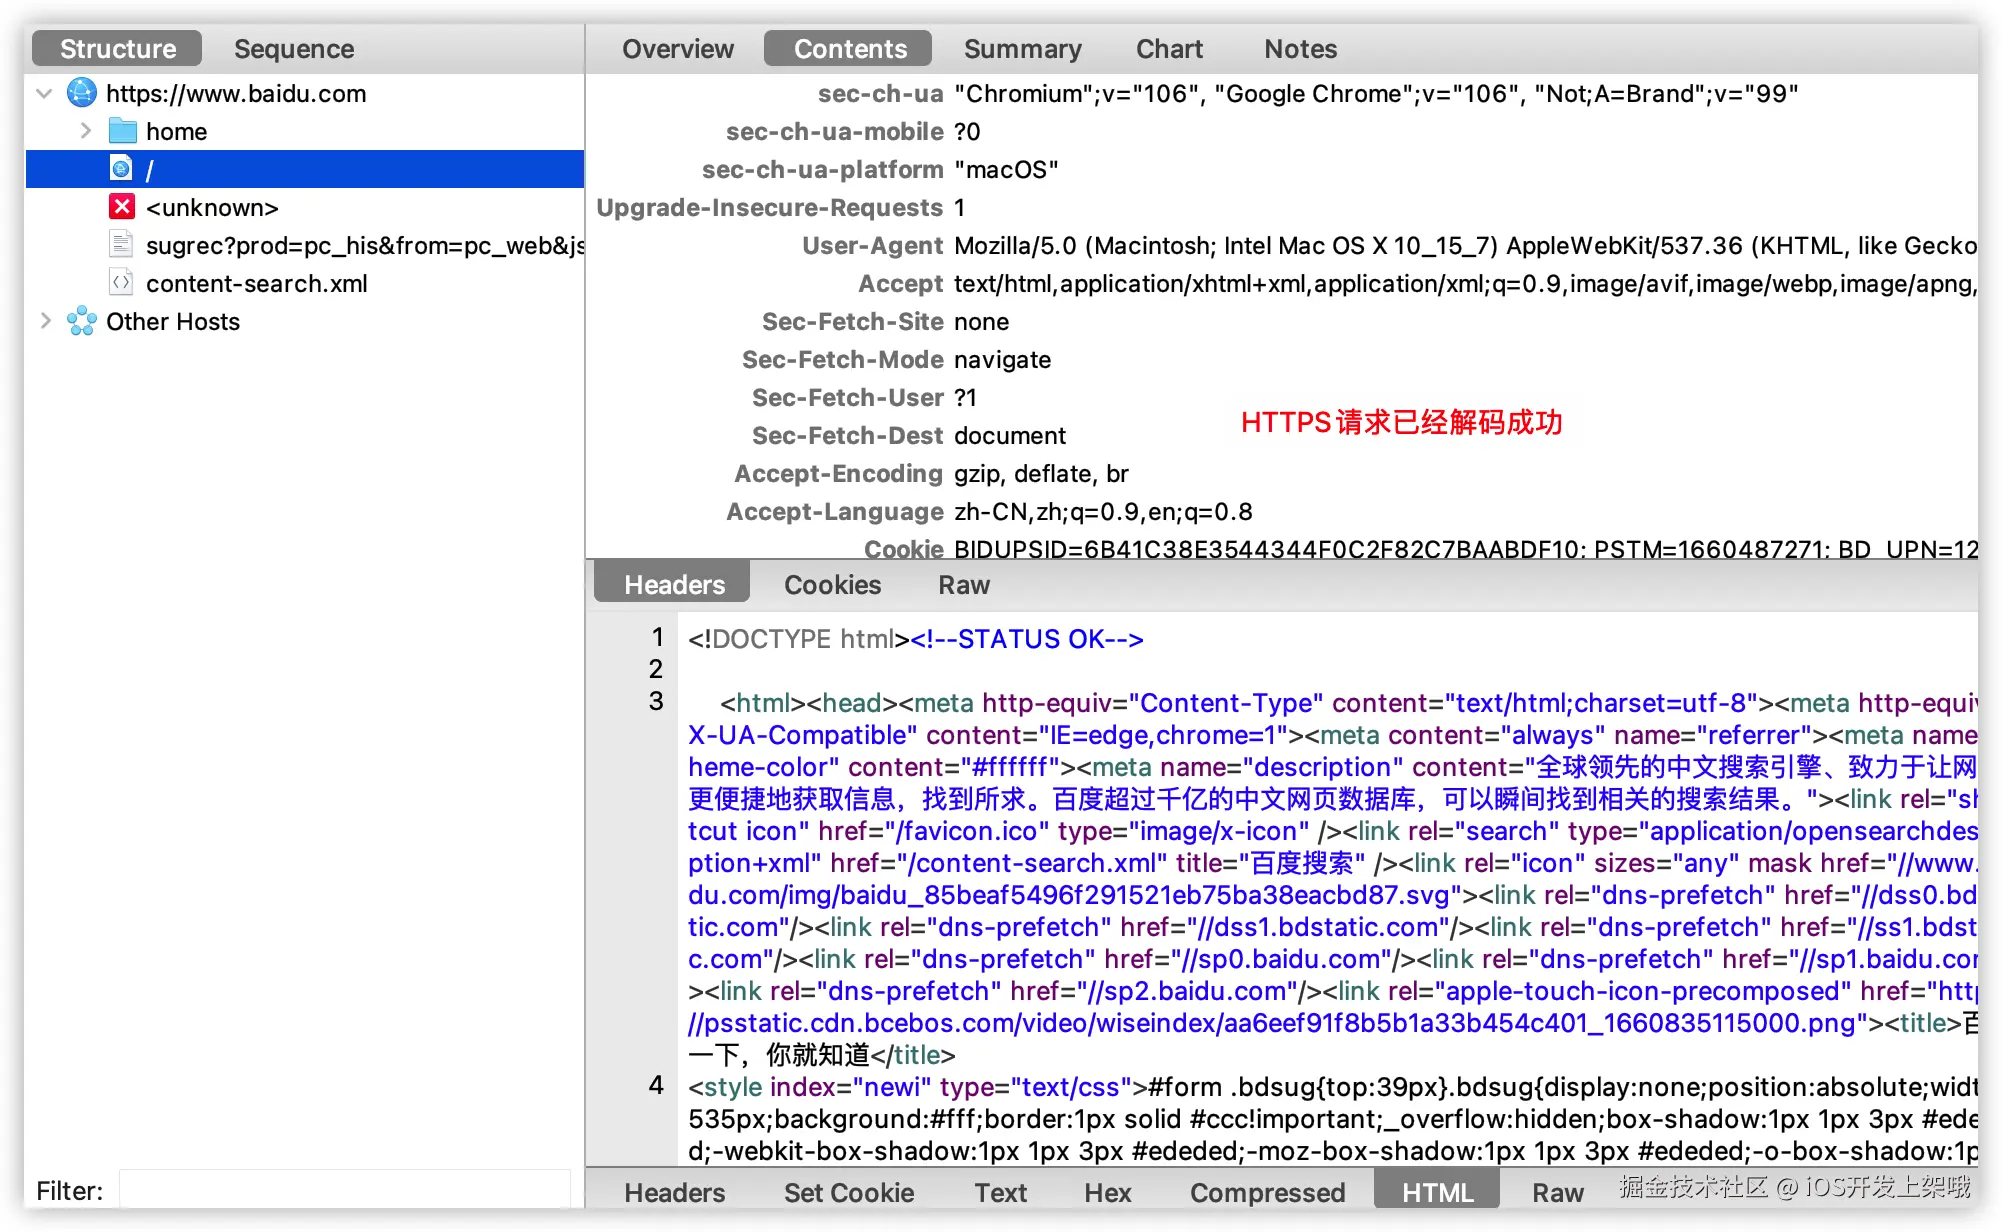The width and height of the screenshot is (2002, 1232).
Task: Open the Cookies tab in request pane
Action: [832, 584]
